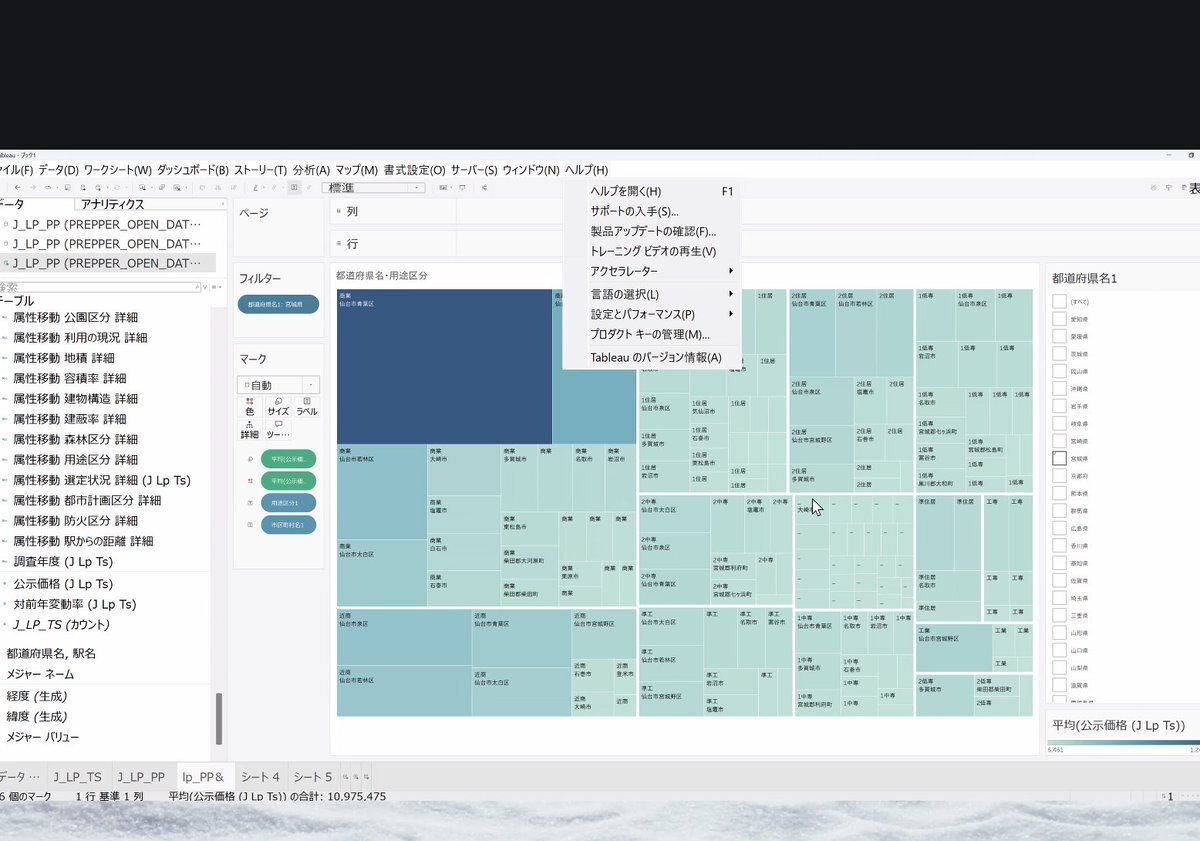Open the データ(D) menu
The width and height of the screenshot is (1200, 841).
pyautogui.click(x=58, y=171)
